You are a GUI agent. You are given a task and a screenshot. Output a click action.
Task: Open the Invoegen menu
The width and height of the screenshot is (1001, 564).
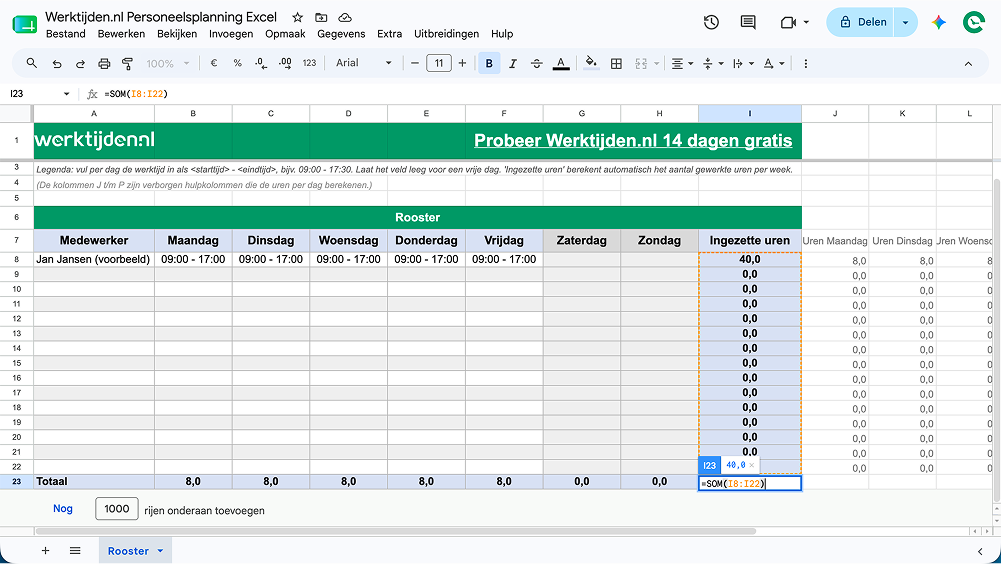point(231,34)
